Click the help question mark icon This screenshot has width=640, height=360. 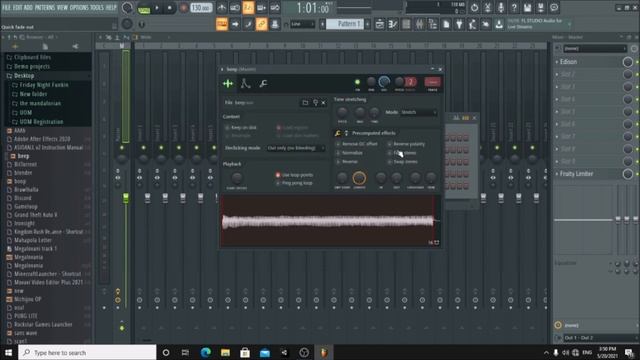(x=514, y=8)
